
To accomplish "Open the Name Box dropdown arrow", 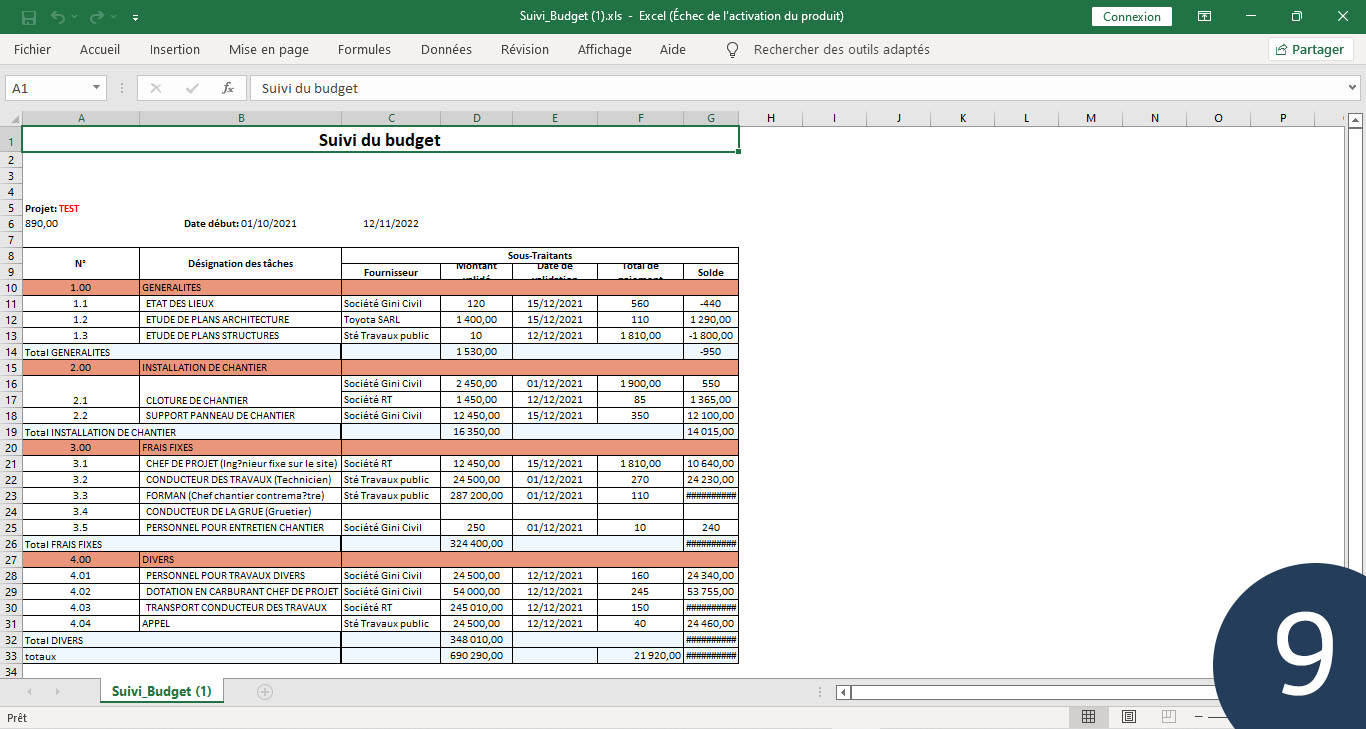I will point(97,88).
